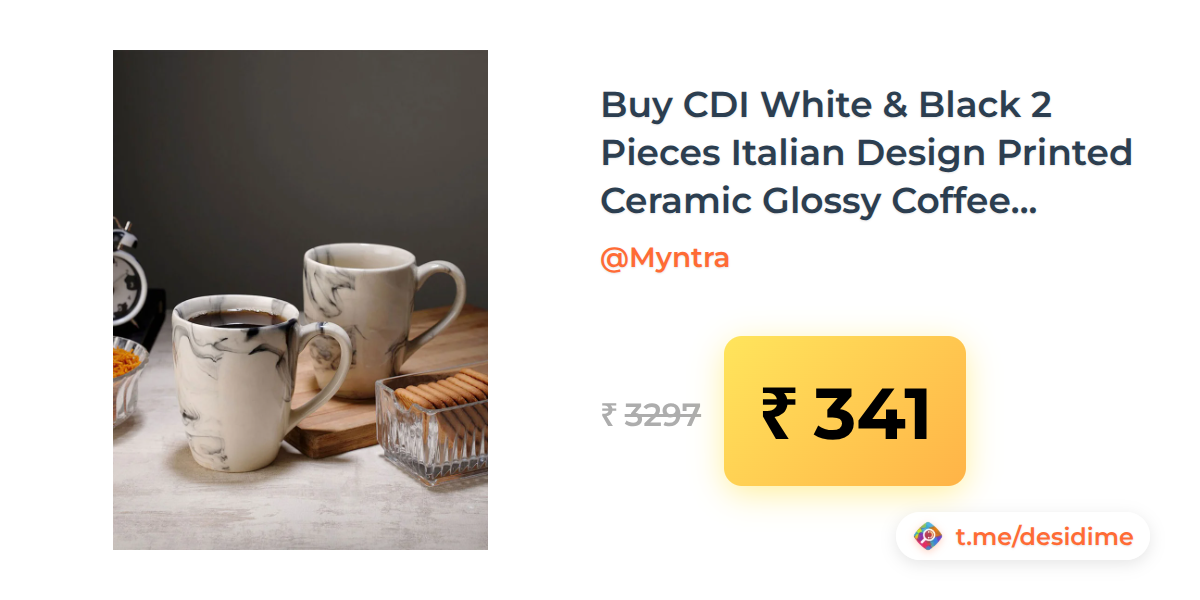The width and height of the screenshot is (1200, 600).
Task: Click the grey rupee symbol beside 3297
Action: (x=608, y=414)
